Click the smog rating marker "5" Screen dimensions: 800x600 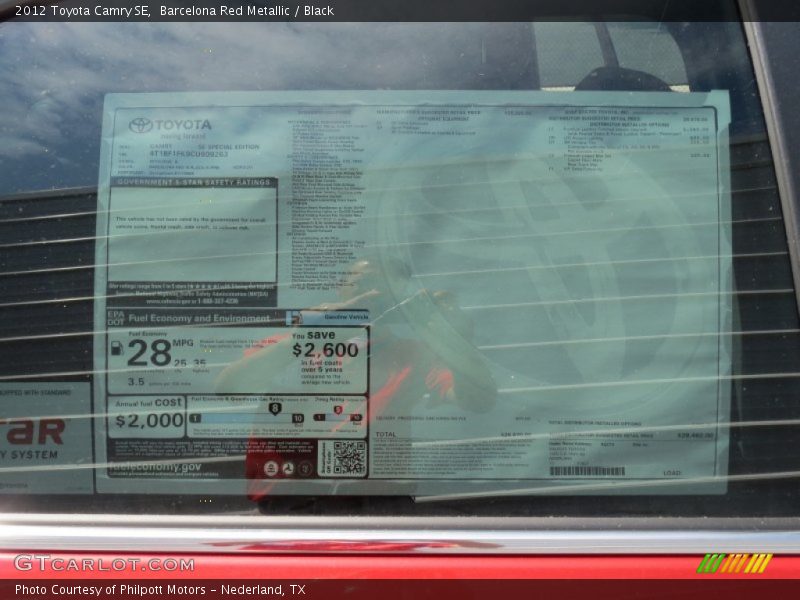[x=338, y=410]
